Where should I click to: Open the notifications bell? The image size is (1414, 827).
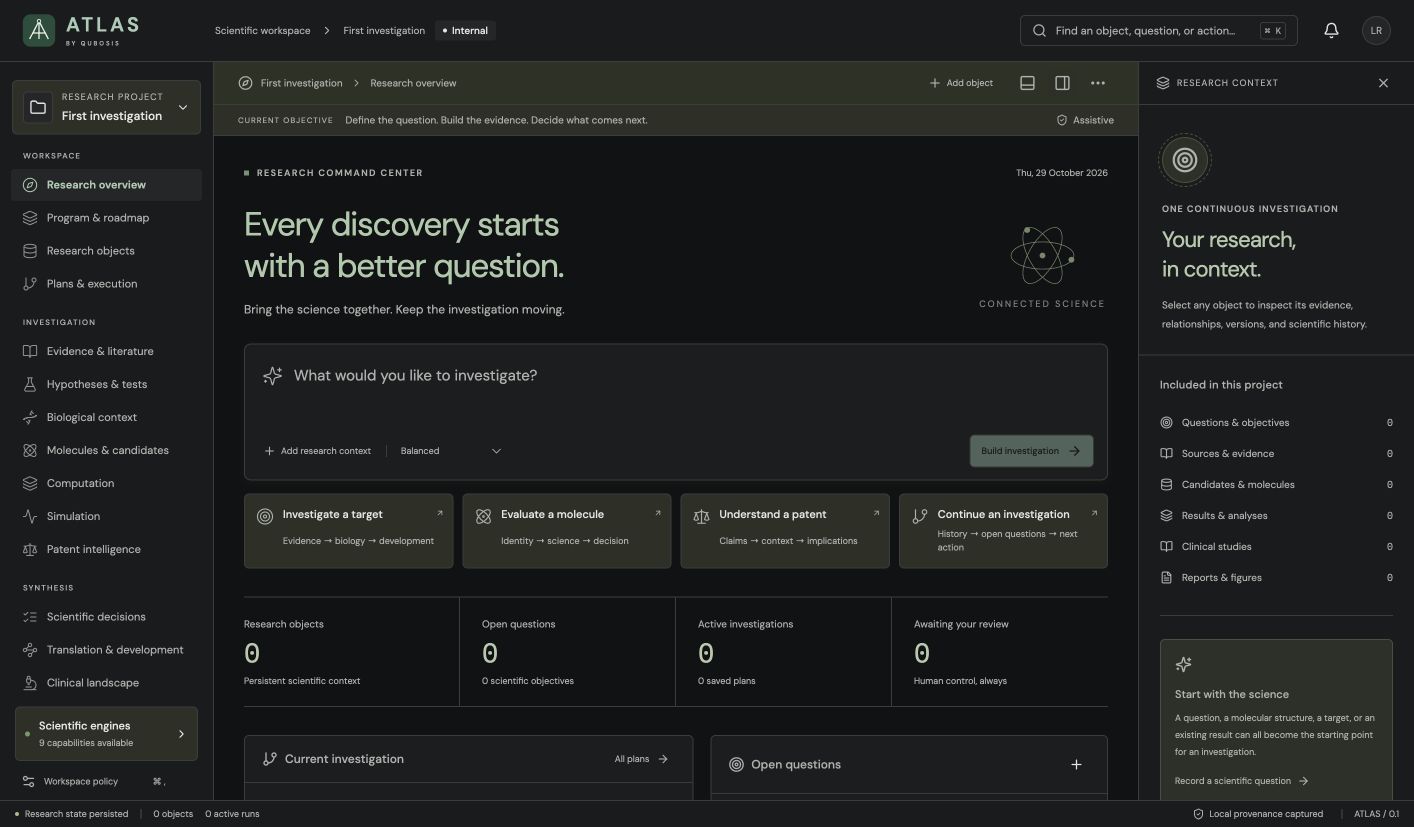[1331, 31]
